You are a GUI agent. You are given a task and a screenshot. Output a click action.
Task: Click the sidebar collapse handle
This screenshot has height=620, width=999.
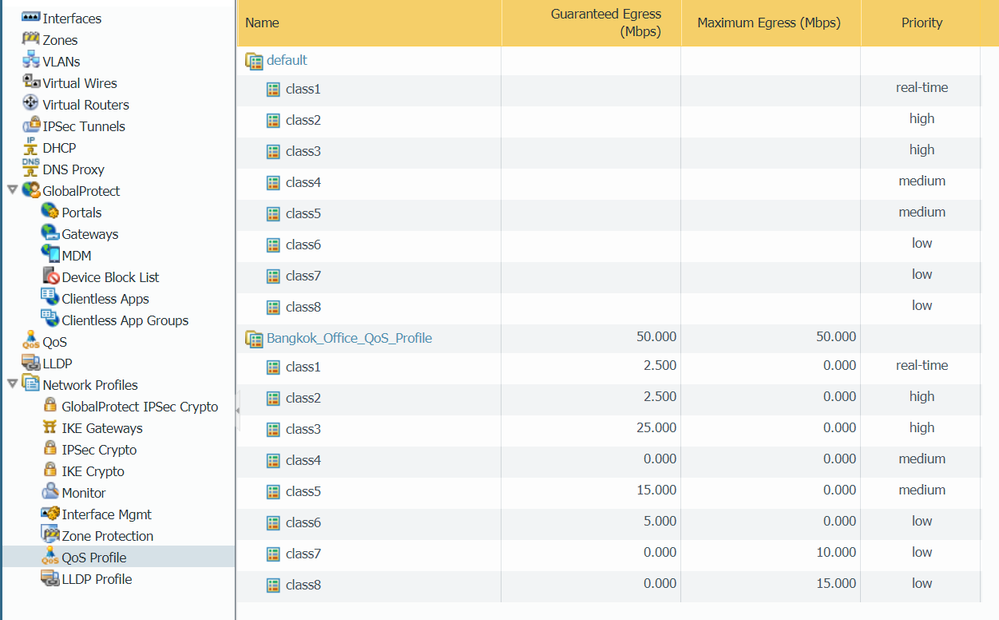(237, 410)
